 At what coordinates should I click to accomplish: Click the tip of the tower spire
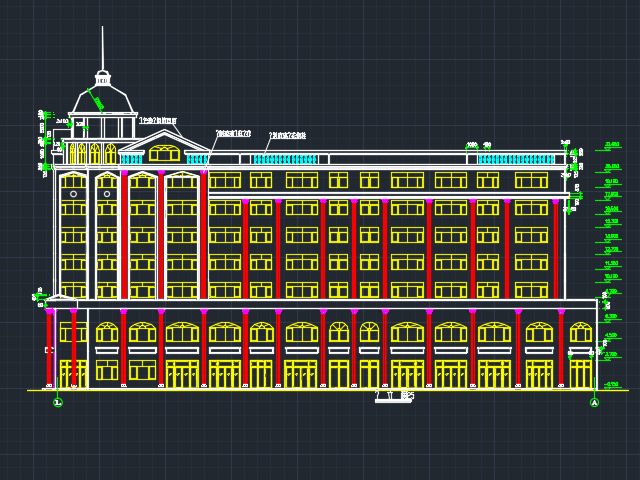tap(102, 29)
